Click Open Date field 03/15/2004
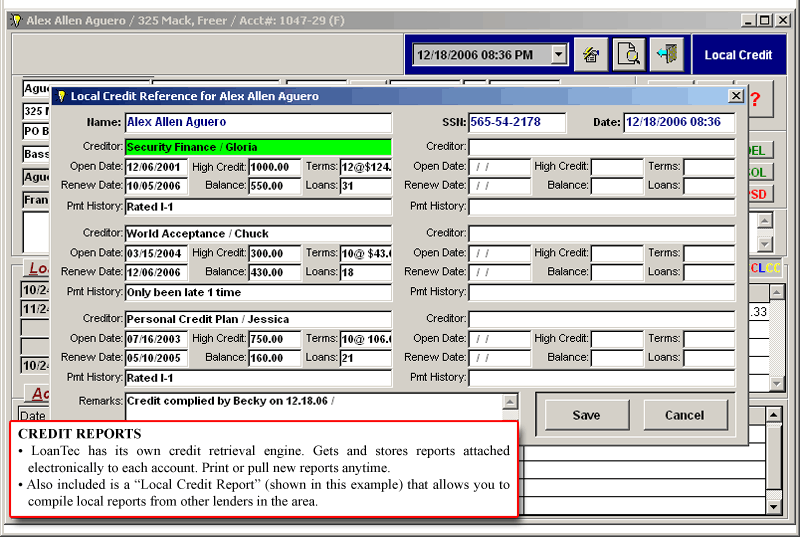The image size is (800, 537). [x=156, y=253]
